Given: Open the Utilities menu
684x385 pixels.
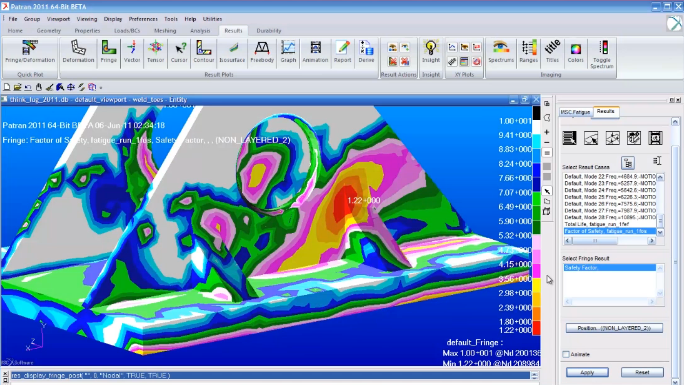Looking at the screenshot, I should click(212, 19).
